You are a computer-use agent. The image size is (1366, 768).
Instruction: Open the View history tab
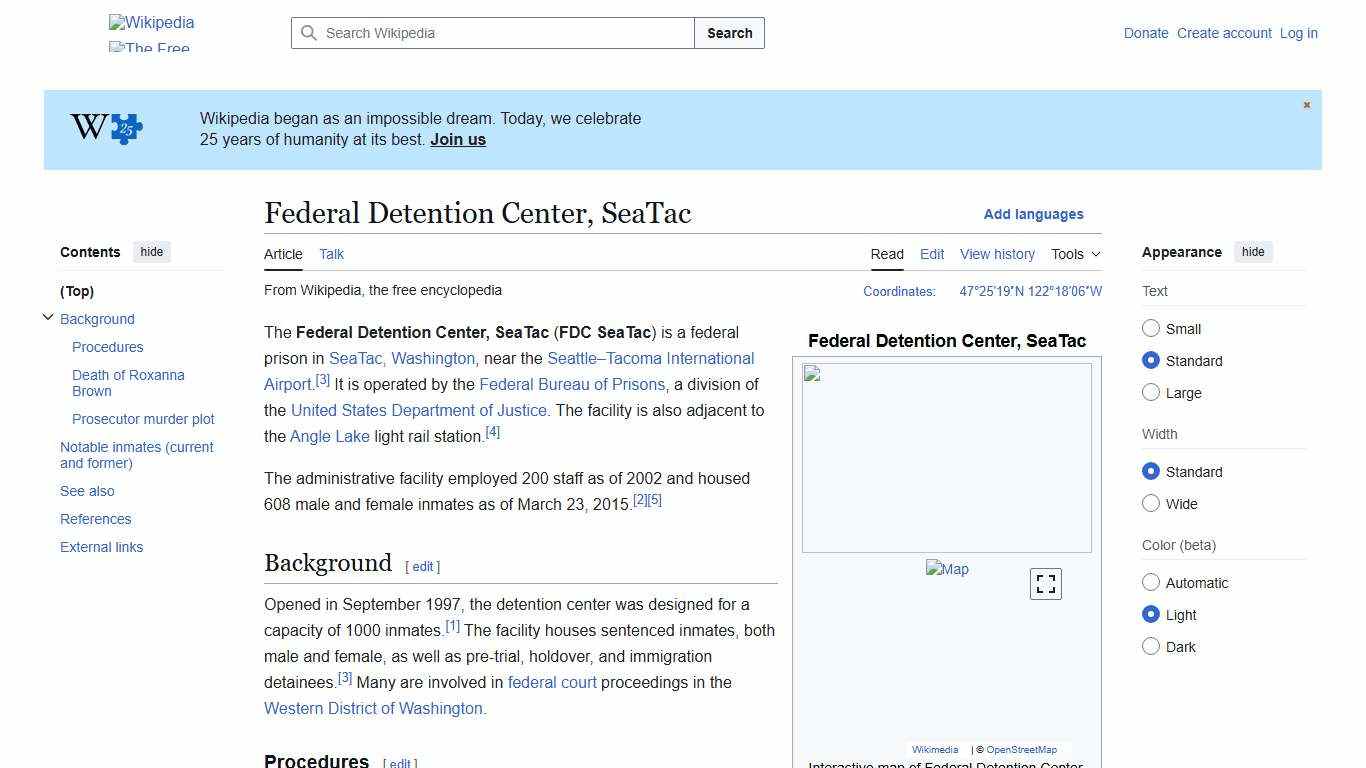pos(997,254)
